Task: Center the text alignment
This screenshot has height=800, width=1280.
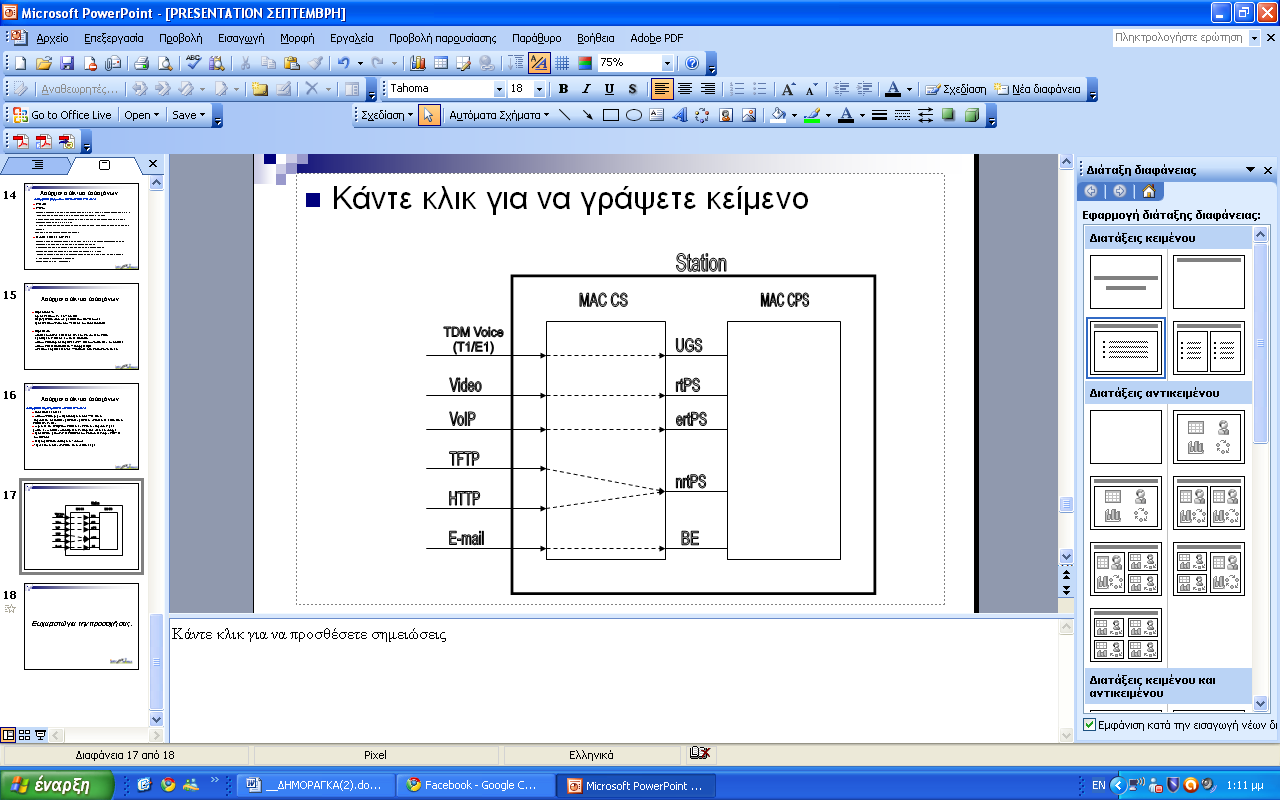Action: [684, 89]
